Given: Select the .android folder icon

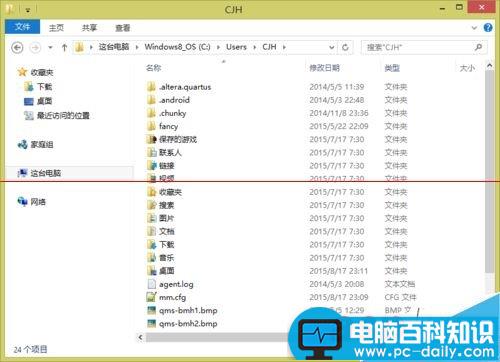Looking at the screenshot, I should (x=151, y=100).
